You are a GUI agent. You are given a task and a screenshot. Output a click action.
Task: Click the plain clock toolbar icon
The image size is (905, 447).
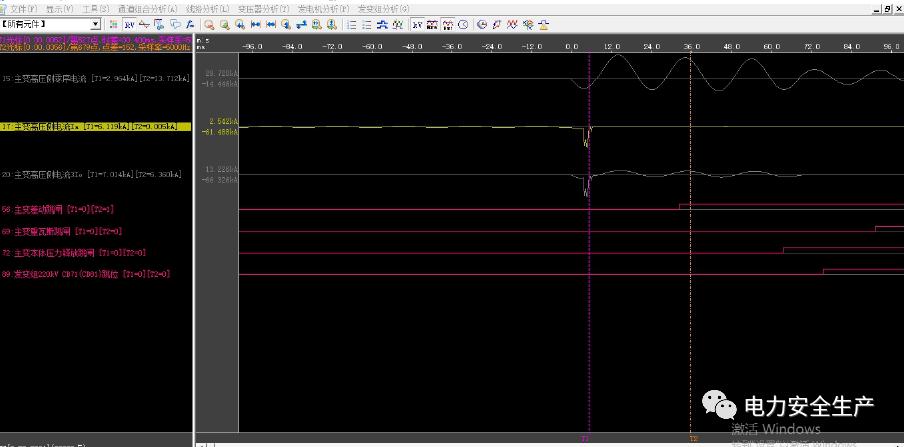(x=463, y=24)
